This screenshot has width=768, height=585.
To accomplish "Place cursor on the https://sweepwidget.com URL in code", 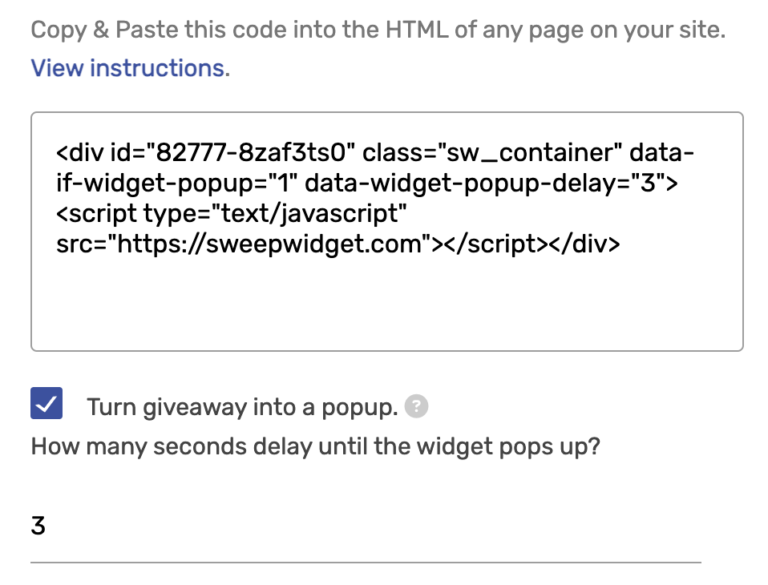I will (269, 244).
